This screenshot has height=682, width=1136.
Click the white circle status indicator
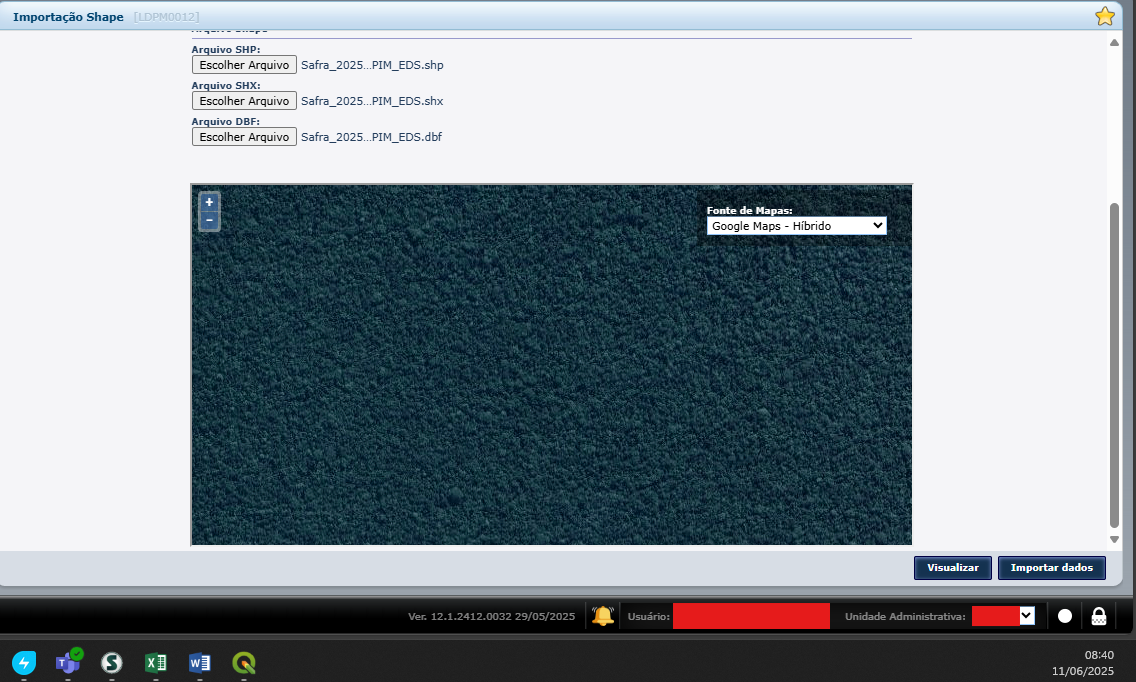pos(1065,616)
